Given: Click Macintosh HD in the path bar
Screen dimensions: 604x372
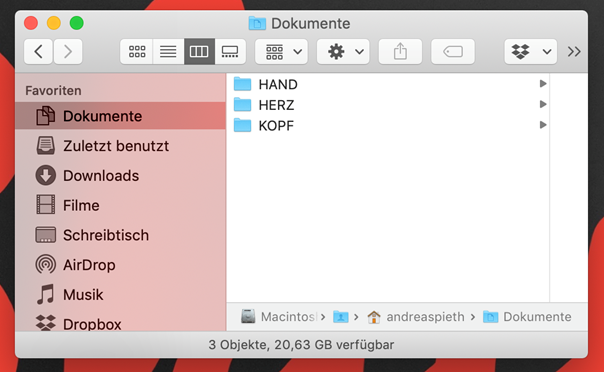Looking at the screenshot, I should [x=279, y=317].
